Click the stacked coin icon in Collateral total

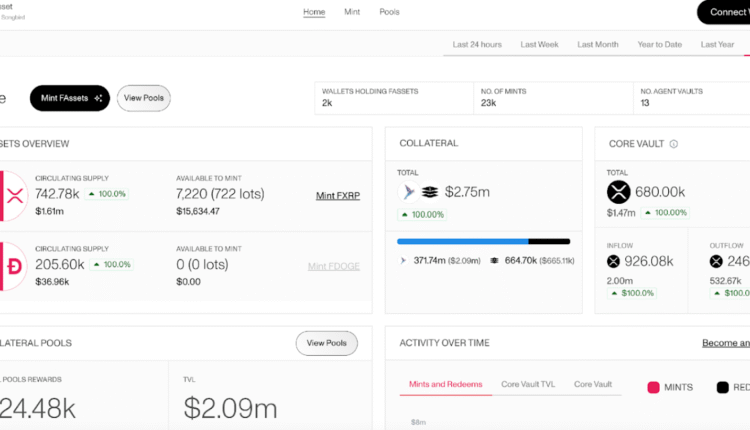click(x=431, y=192)
